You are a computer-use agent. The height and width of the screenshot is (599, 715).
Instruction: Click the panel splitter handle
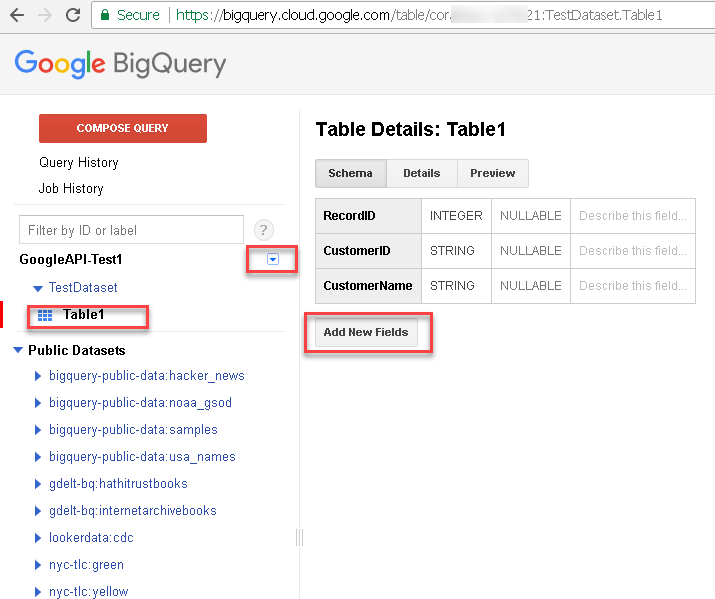(300, 537)
